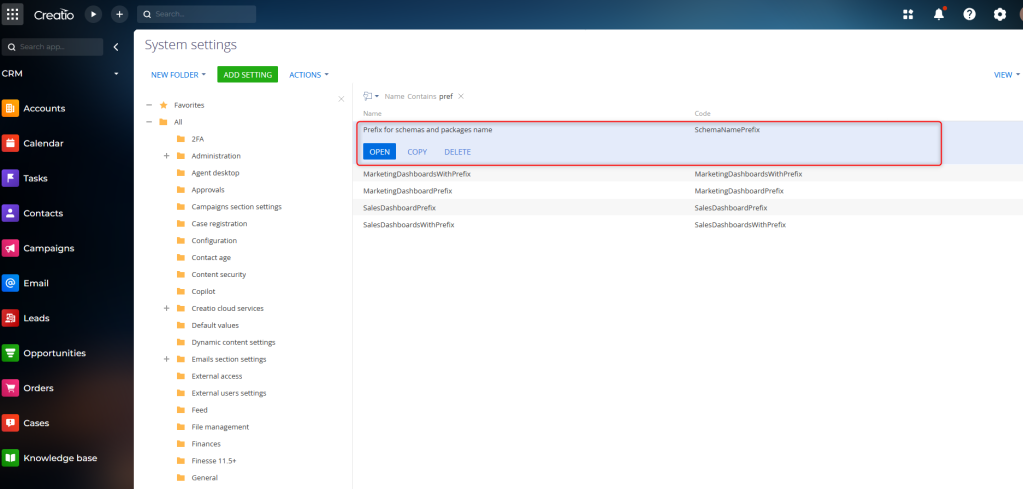The width and height of the screenshot is (1023, 489).
Task: Click the Add Setting button
Action: coord(247,75)
